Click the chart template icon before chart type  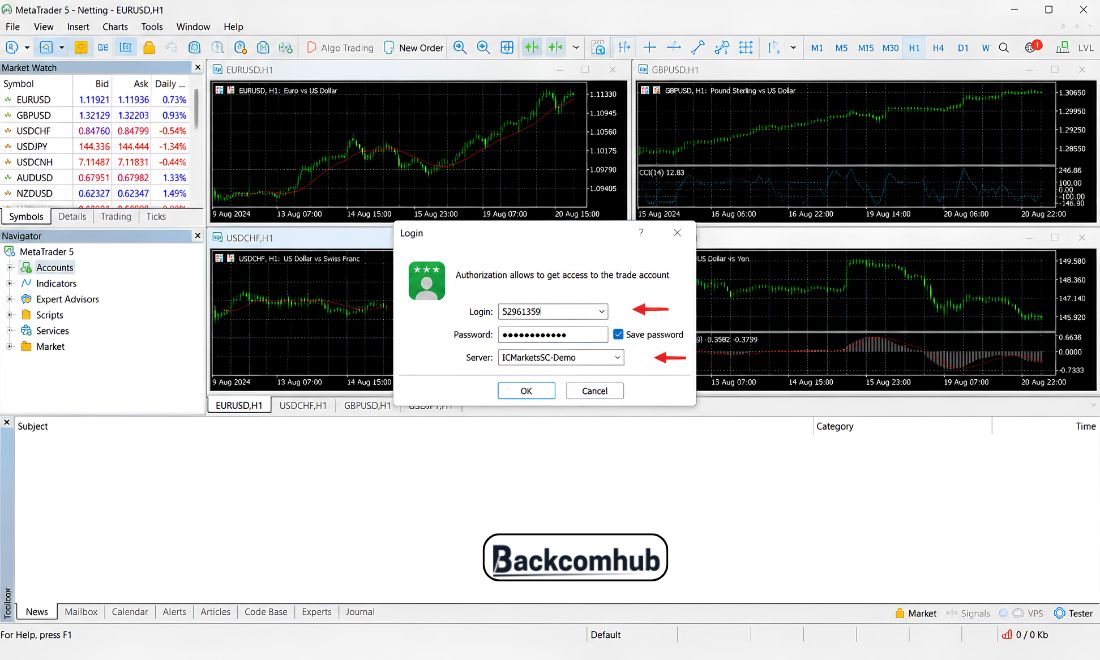(598, 48)
